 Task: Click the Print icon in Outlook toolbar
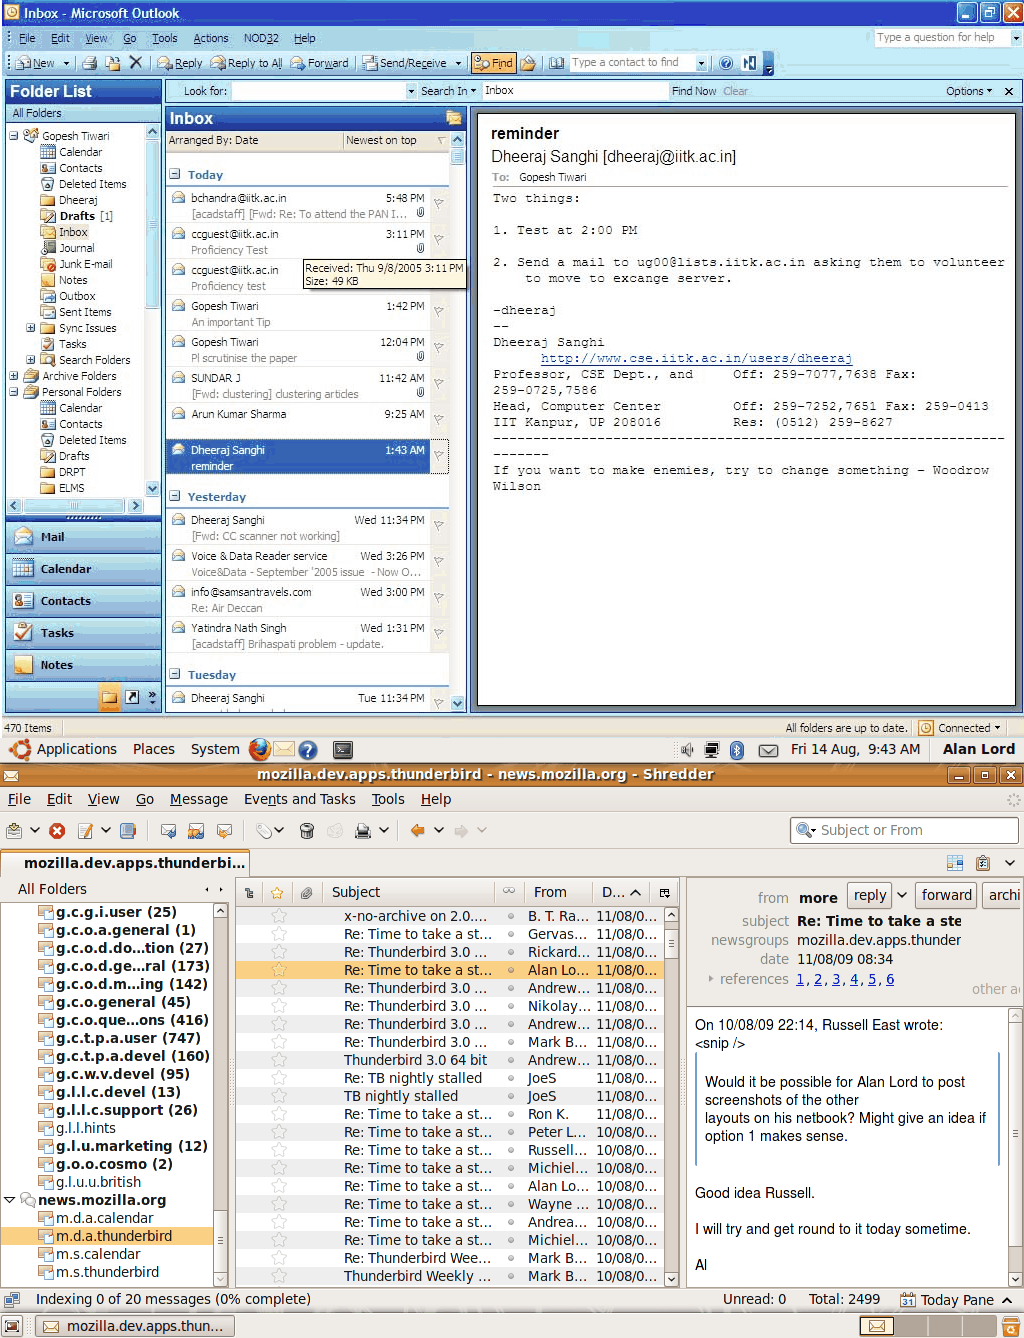click(90, 63)
